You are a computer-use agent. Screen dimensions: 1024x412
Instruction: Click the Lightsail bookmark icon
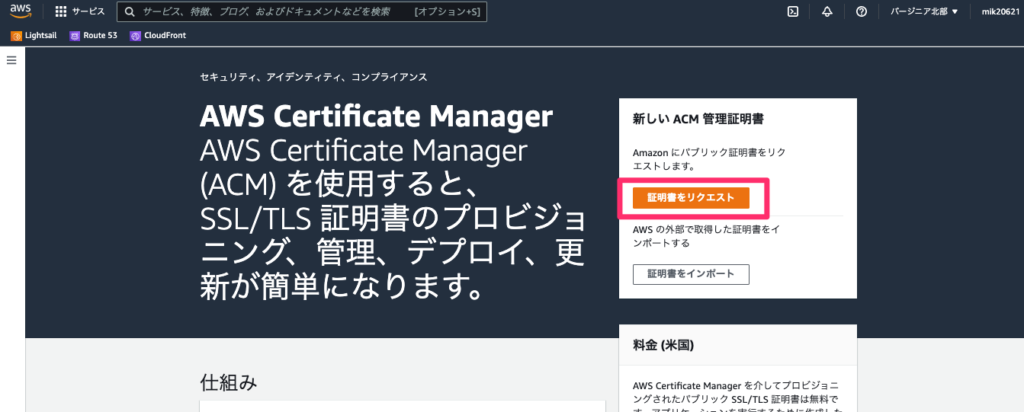point(16,36)
